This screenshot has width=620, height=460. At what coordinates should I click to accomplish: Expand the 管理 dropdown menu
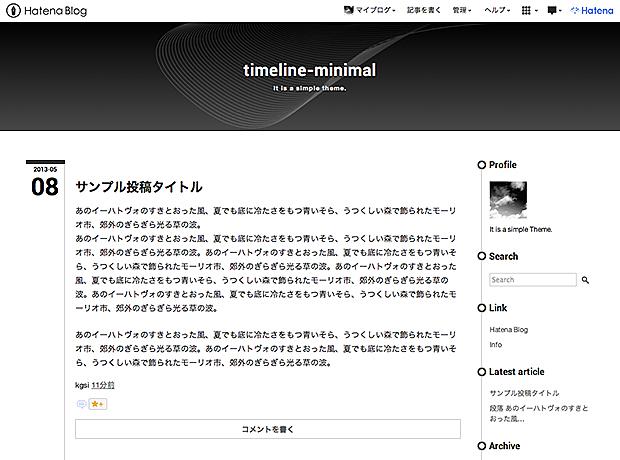(x=462, y=10)
